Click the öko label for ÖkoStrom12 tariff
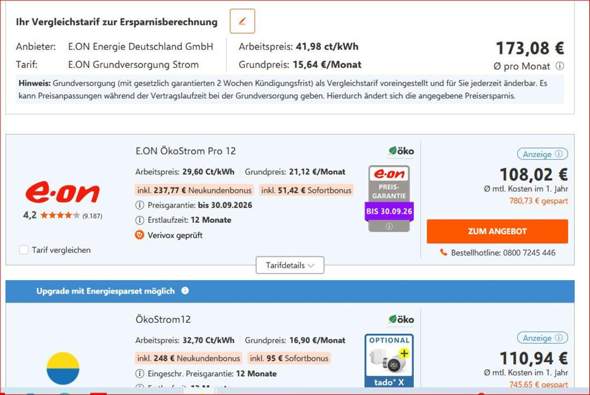590x395 pixels. (401, 319)
